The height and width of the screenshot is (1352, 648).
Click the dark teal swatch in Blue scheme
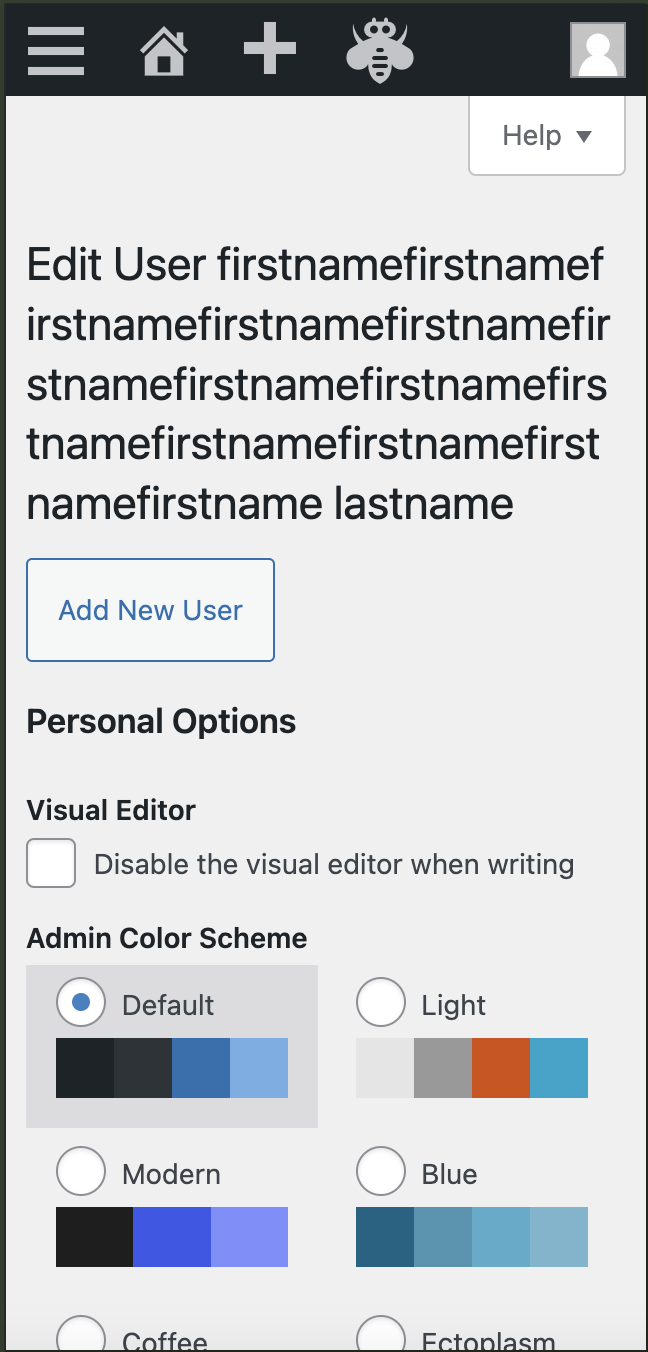[x=385, y=1237]
